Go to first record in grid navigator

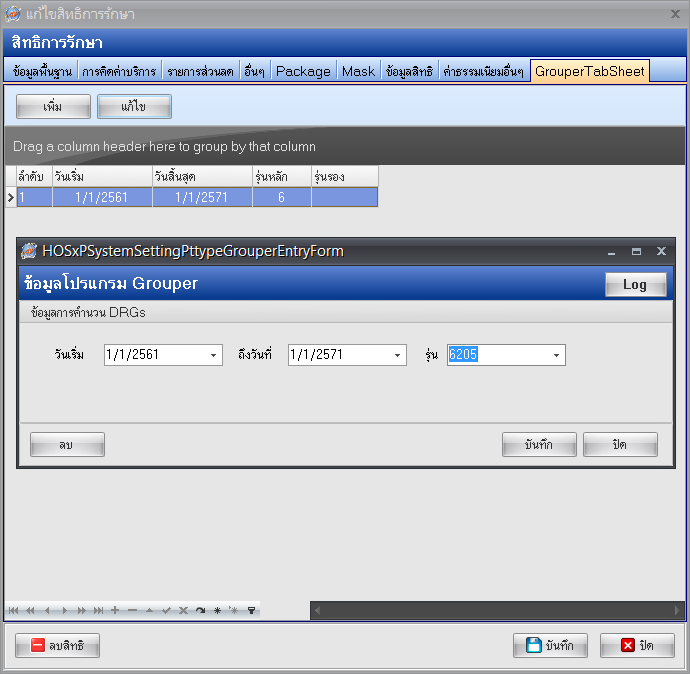coord(13,610)
